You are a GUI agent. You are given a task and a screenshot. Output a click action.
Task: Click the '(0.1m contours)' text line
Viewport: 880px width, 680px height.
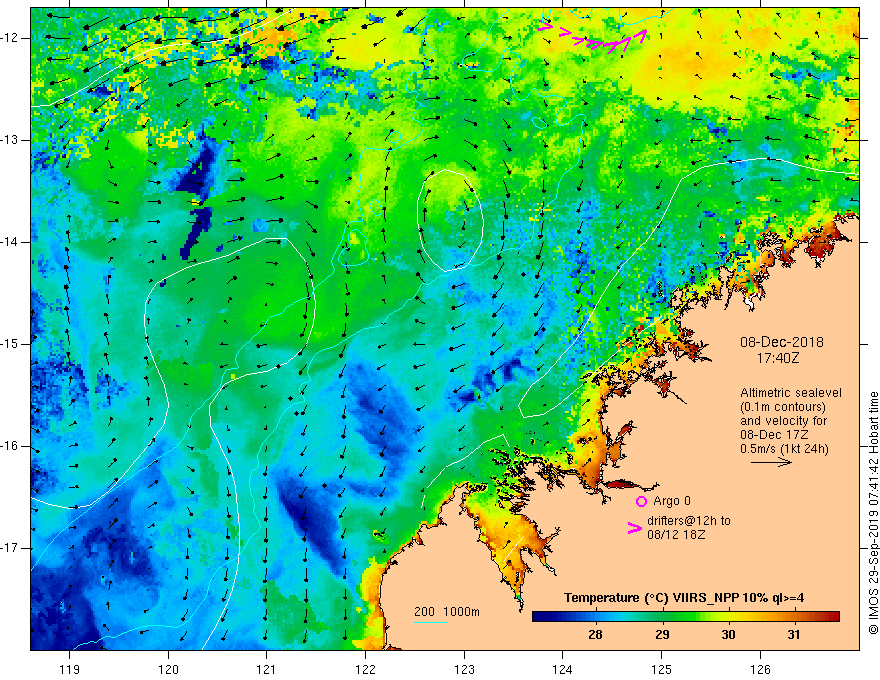[783, 407]
